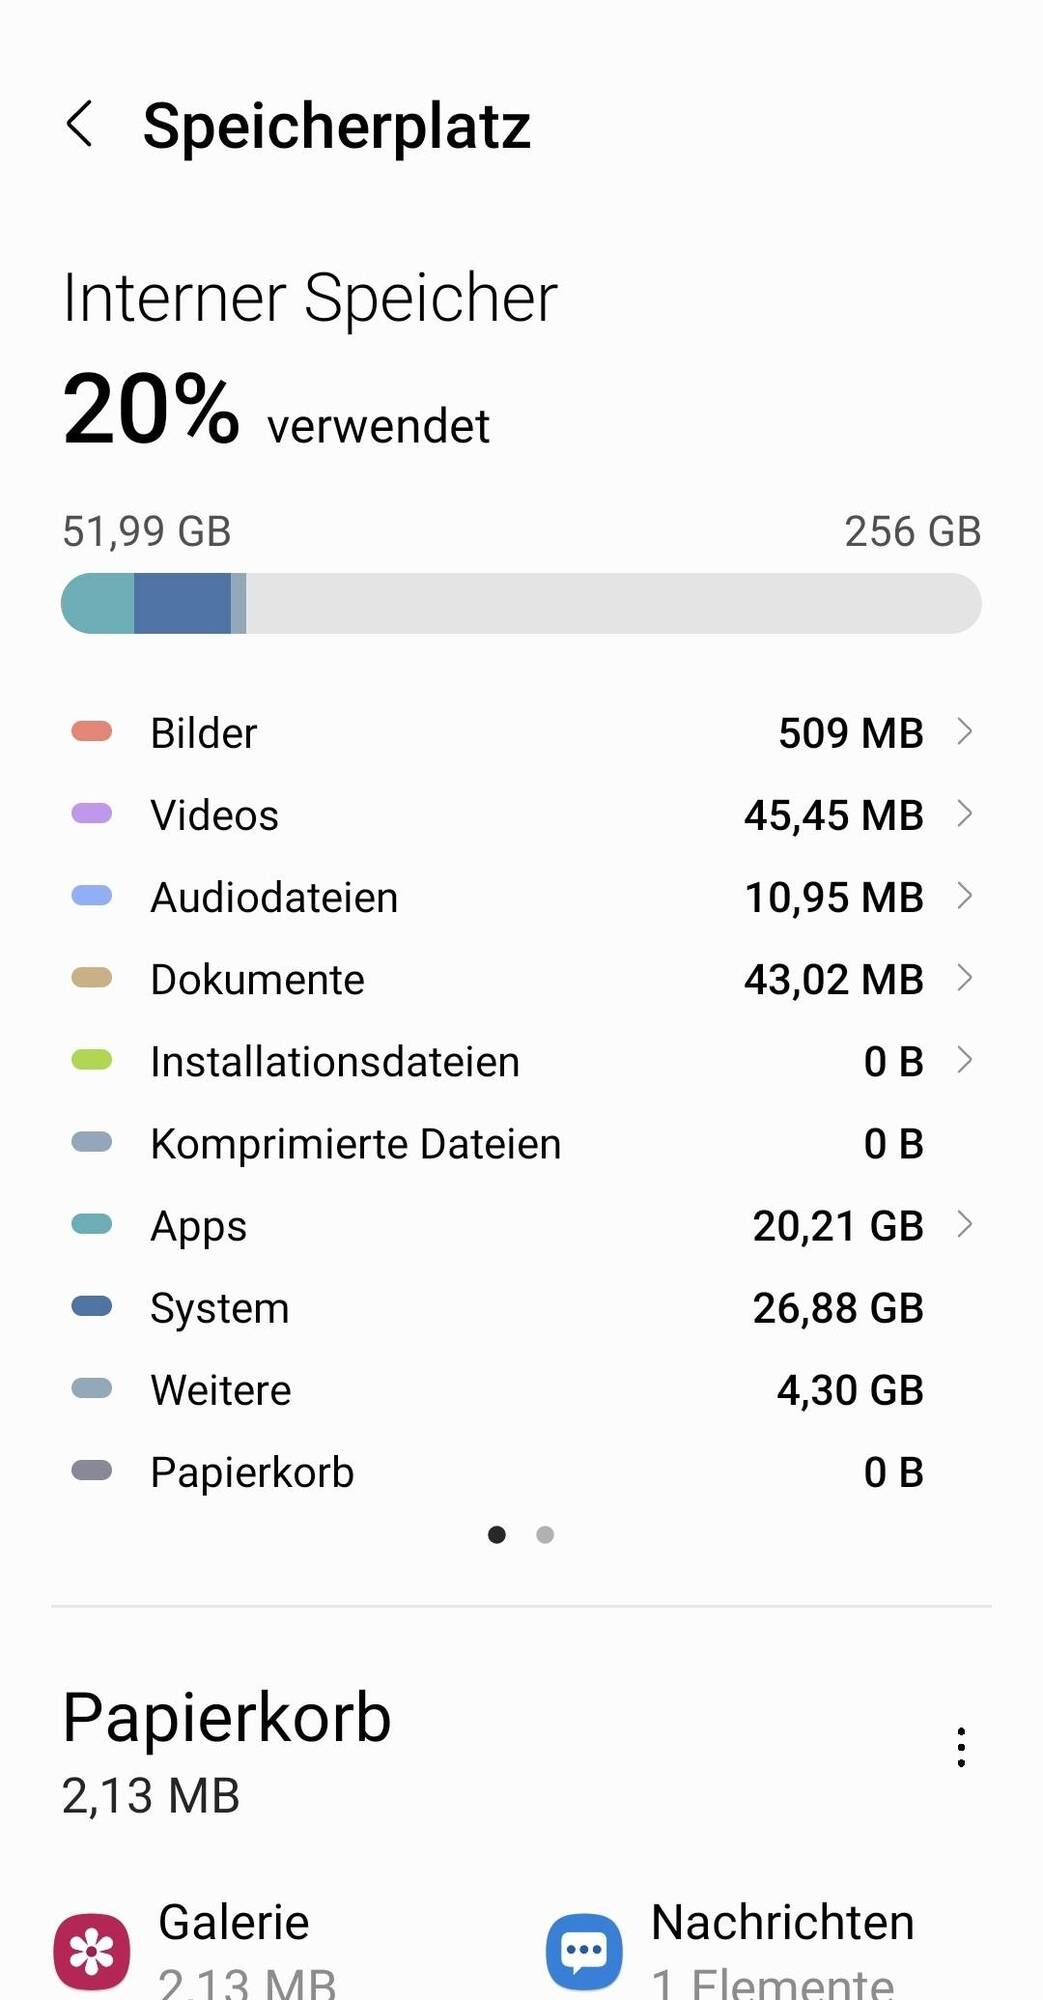The height and width of the screenshot is (2000, 1043).
Task: Expand Bilder with its chevron arrow
Action: click(964, 731)
